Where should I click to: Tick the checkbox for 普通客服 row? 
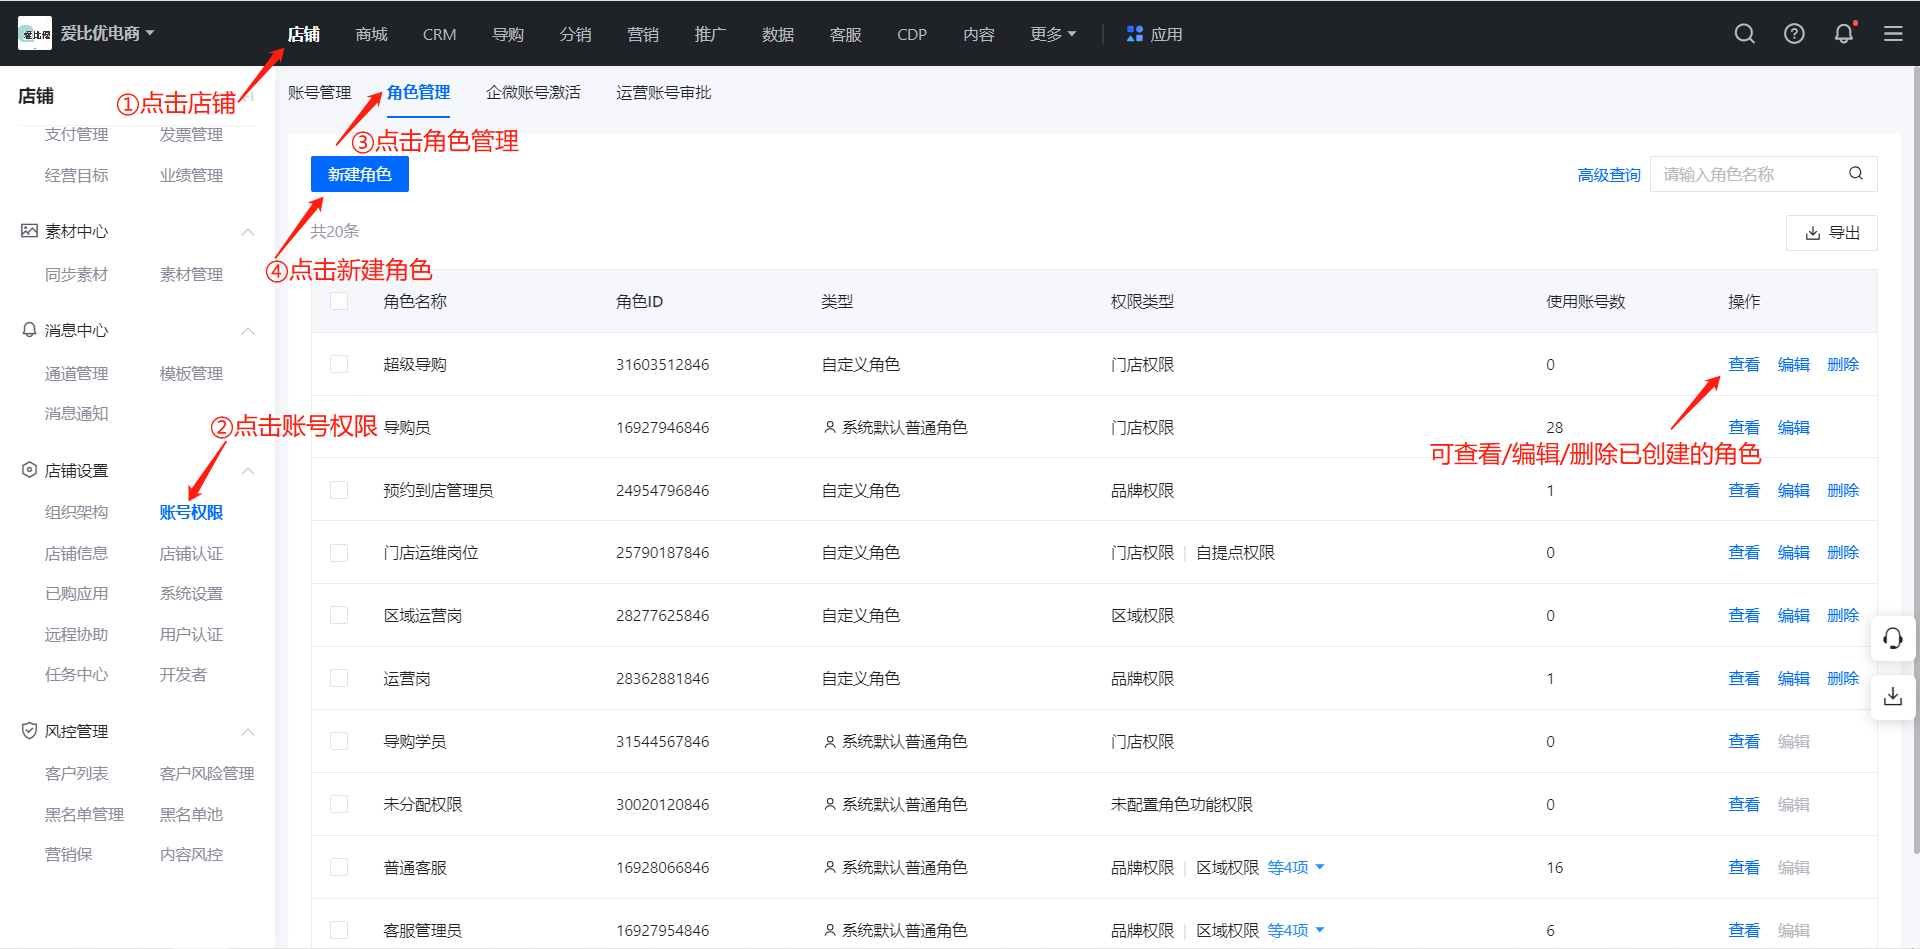point(339,867)
